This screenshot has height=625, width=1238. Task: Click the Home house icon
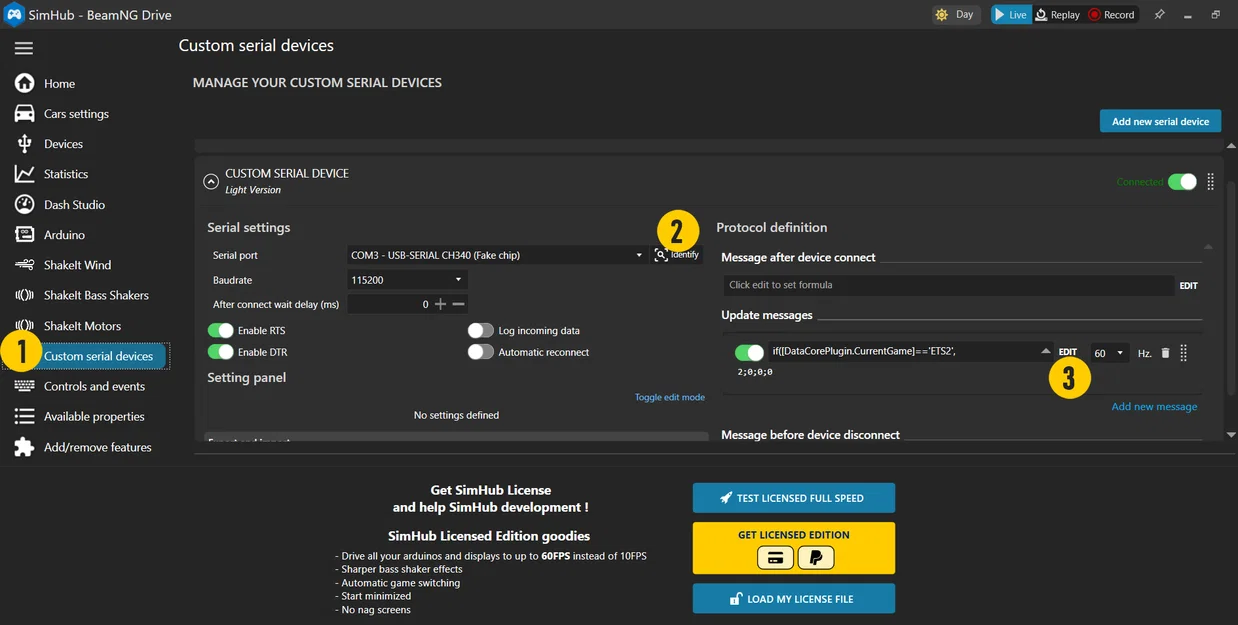[24, 83]
